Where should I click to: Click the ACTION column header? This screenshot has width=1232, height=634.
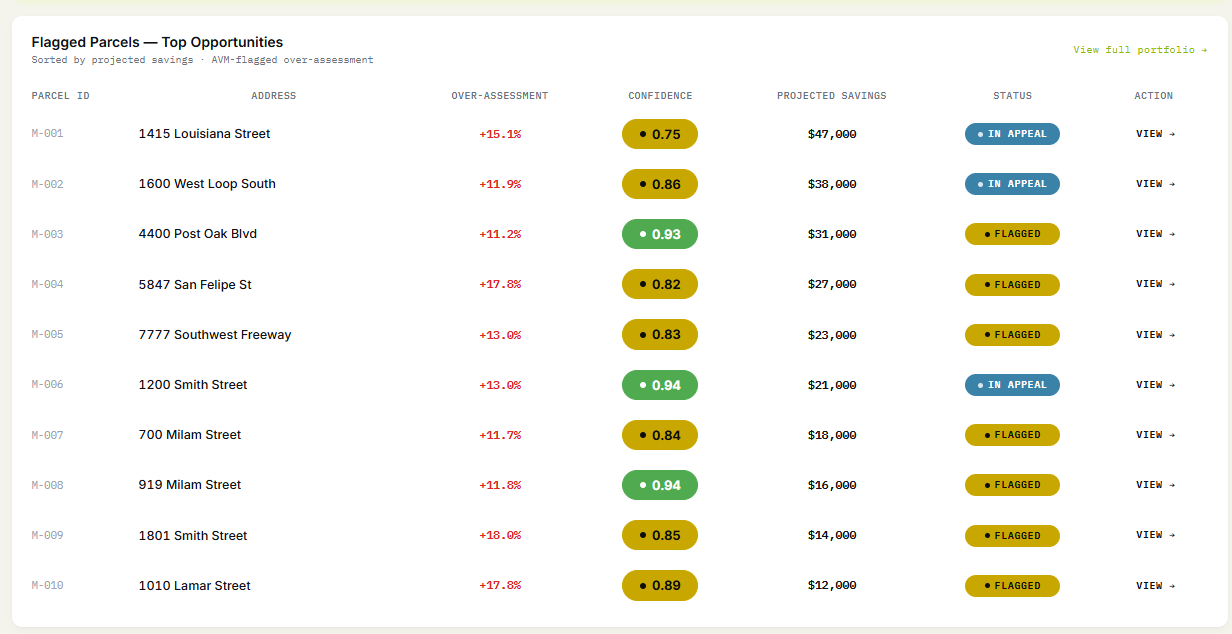(x=1154, y=96)
